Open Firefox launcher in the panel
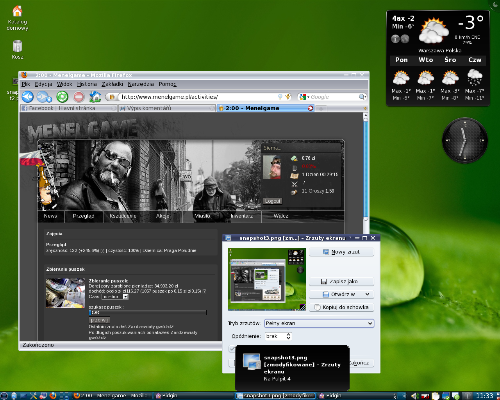Screen dimensions: 500x400 coord(53,396)
